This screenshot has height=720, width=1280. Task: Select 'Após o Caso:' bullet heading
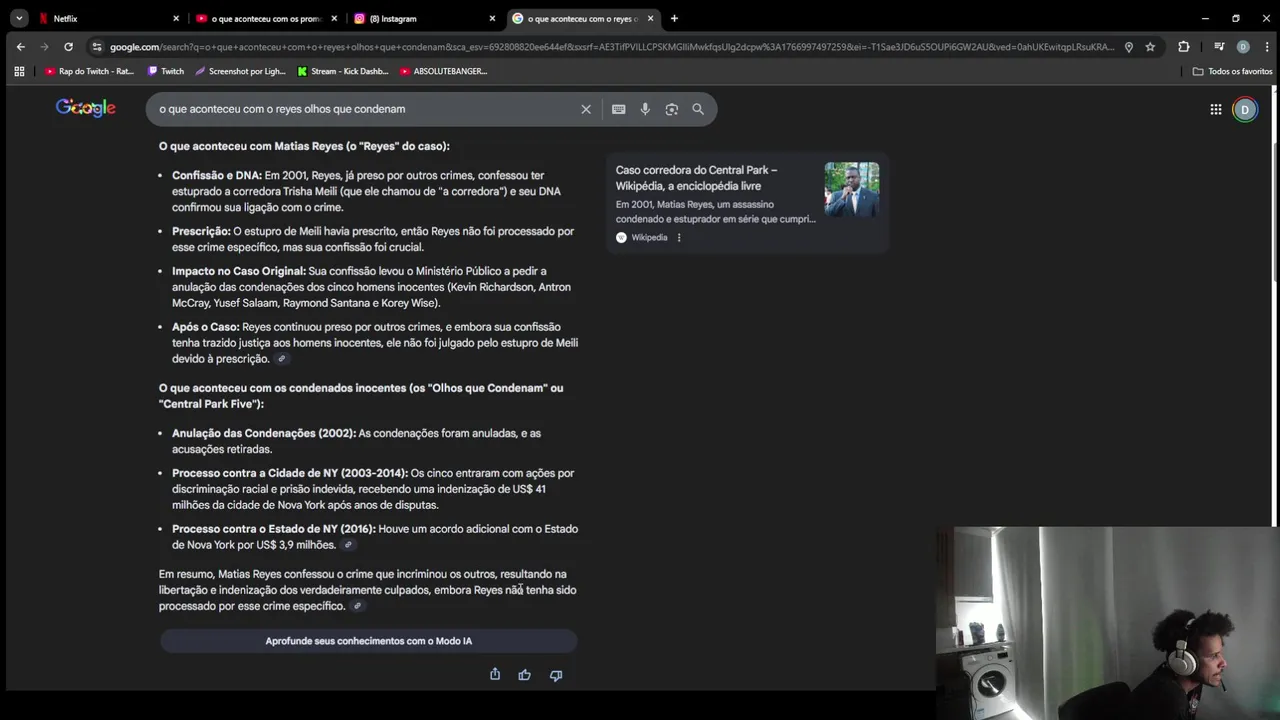point(206,327)
